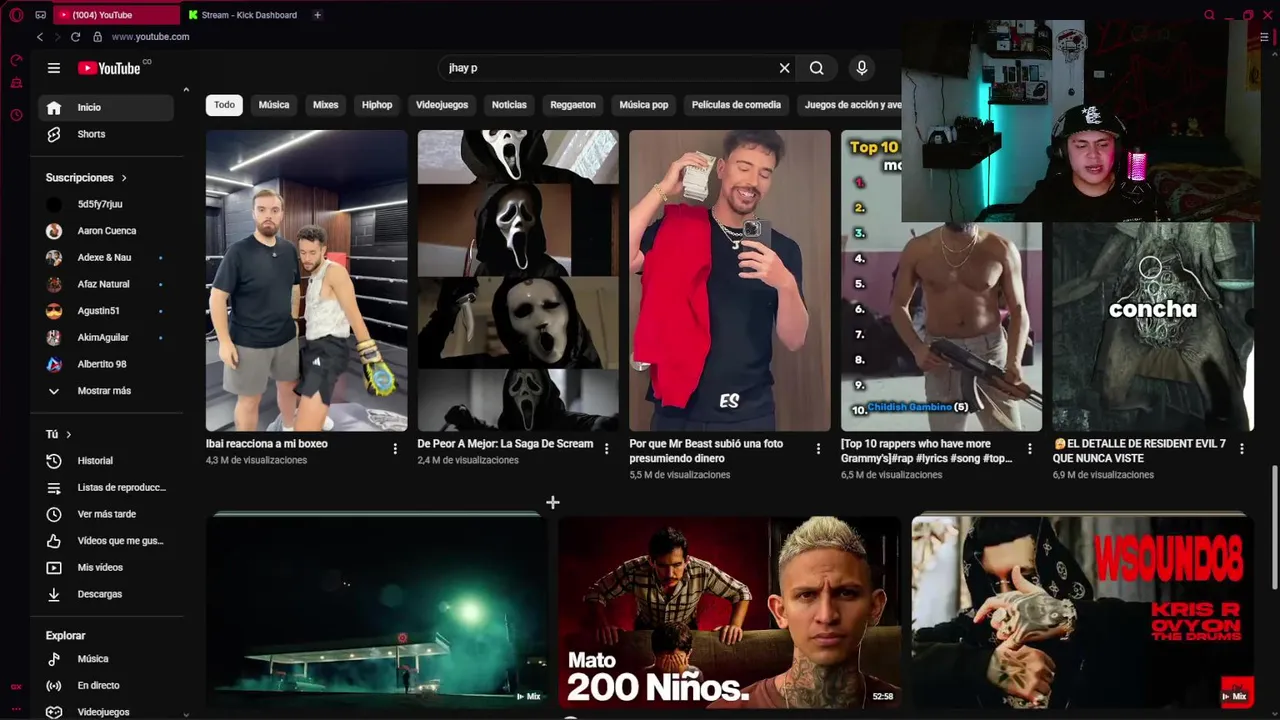The image size is (1280, 720).
Task: Open a new browser tab with plus
Action: pos(317,15)
